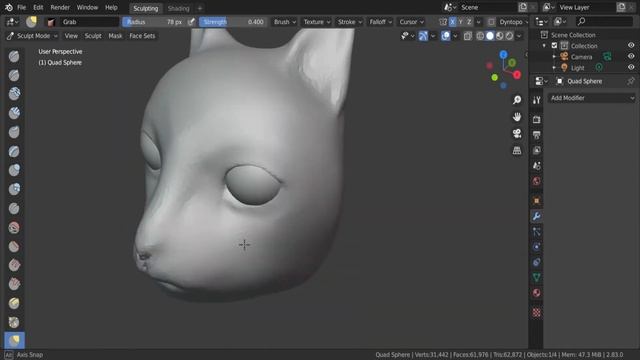The height and width of the screenshot is (360, 640).
Task: Select the Inflate brush tool
Action: point(14,170)
